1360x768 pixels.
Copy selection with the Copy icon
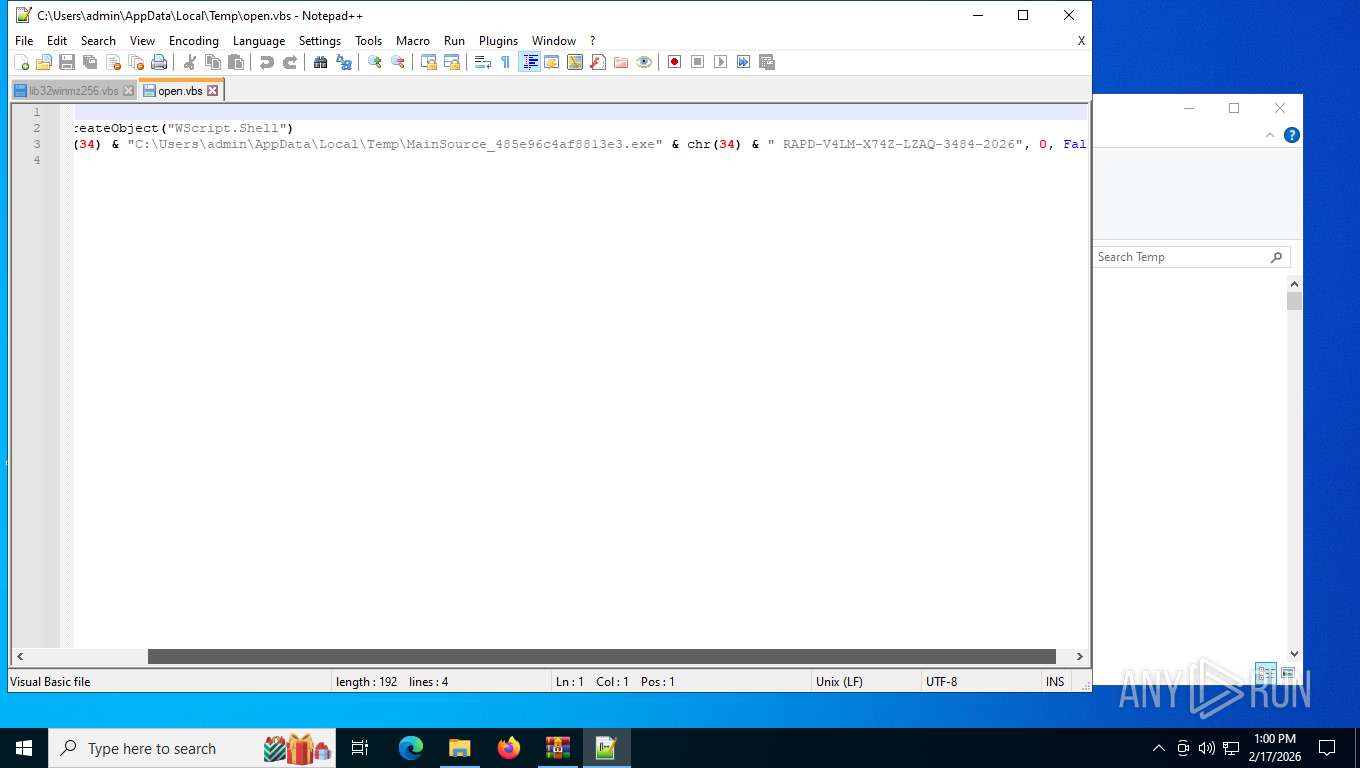tap(213, 62)
